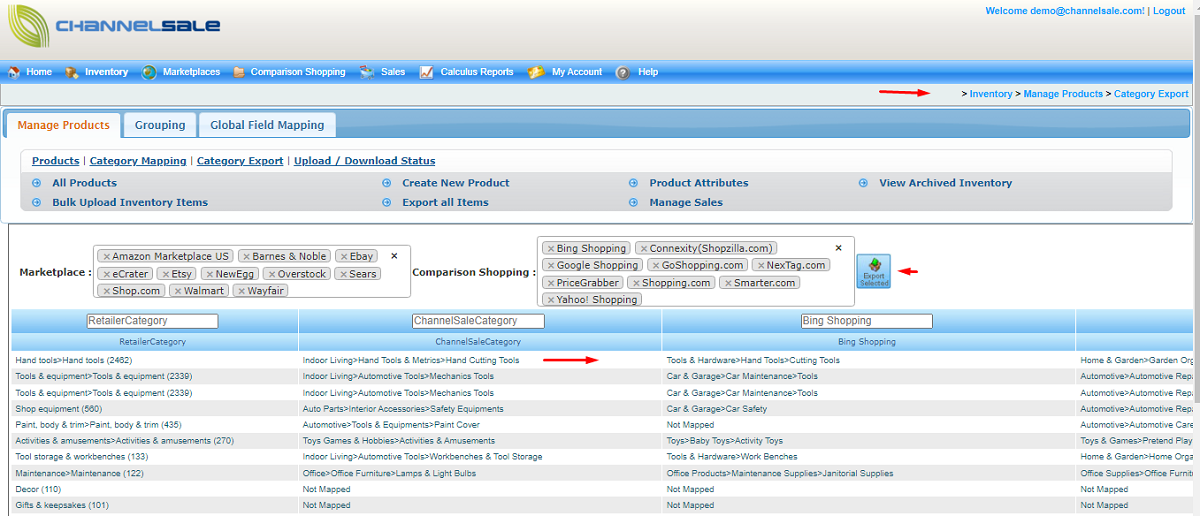Click the Inventory nav icon
The image size is (1200, 516).
pyautogui.click(x=72, y=72)
